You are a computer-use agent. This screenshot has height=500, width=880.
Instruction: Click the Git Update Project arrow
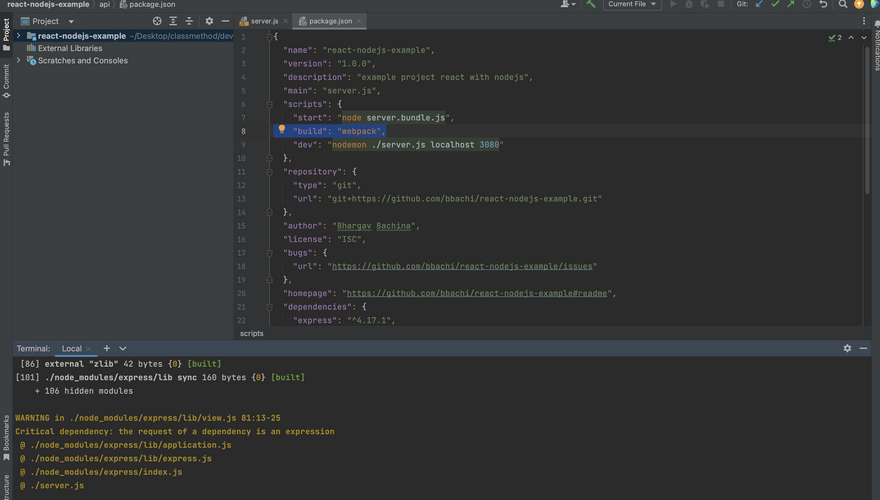click(x=759, y=5)
